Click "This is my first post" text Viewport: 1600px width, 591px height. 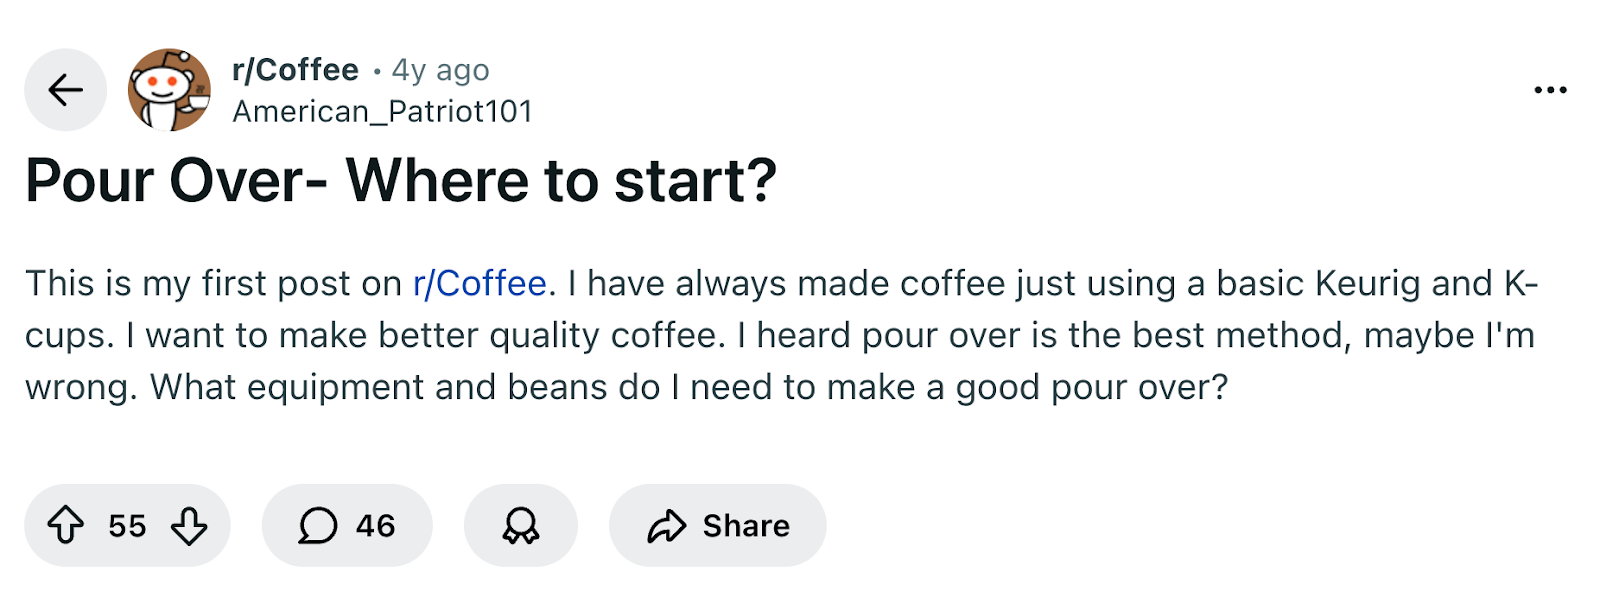pyautogui.click(x=212, y=284)
